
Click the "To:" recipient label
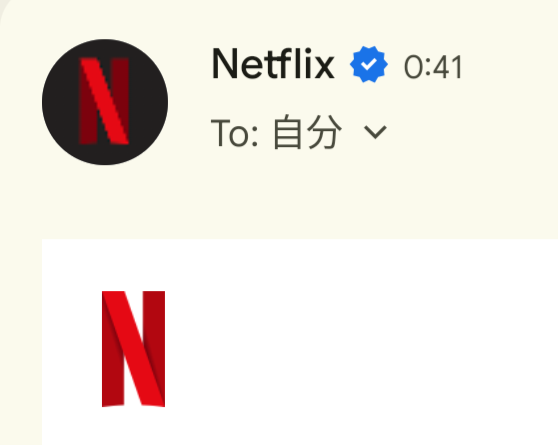pos(235,133)
